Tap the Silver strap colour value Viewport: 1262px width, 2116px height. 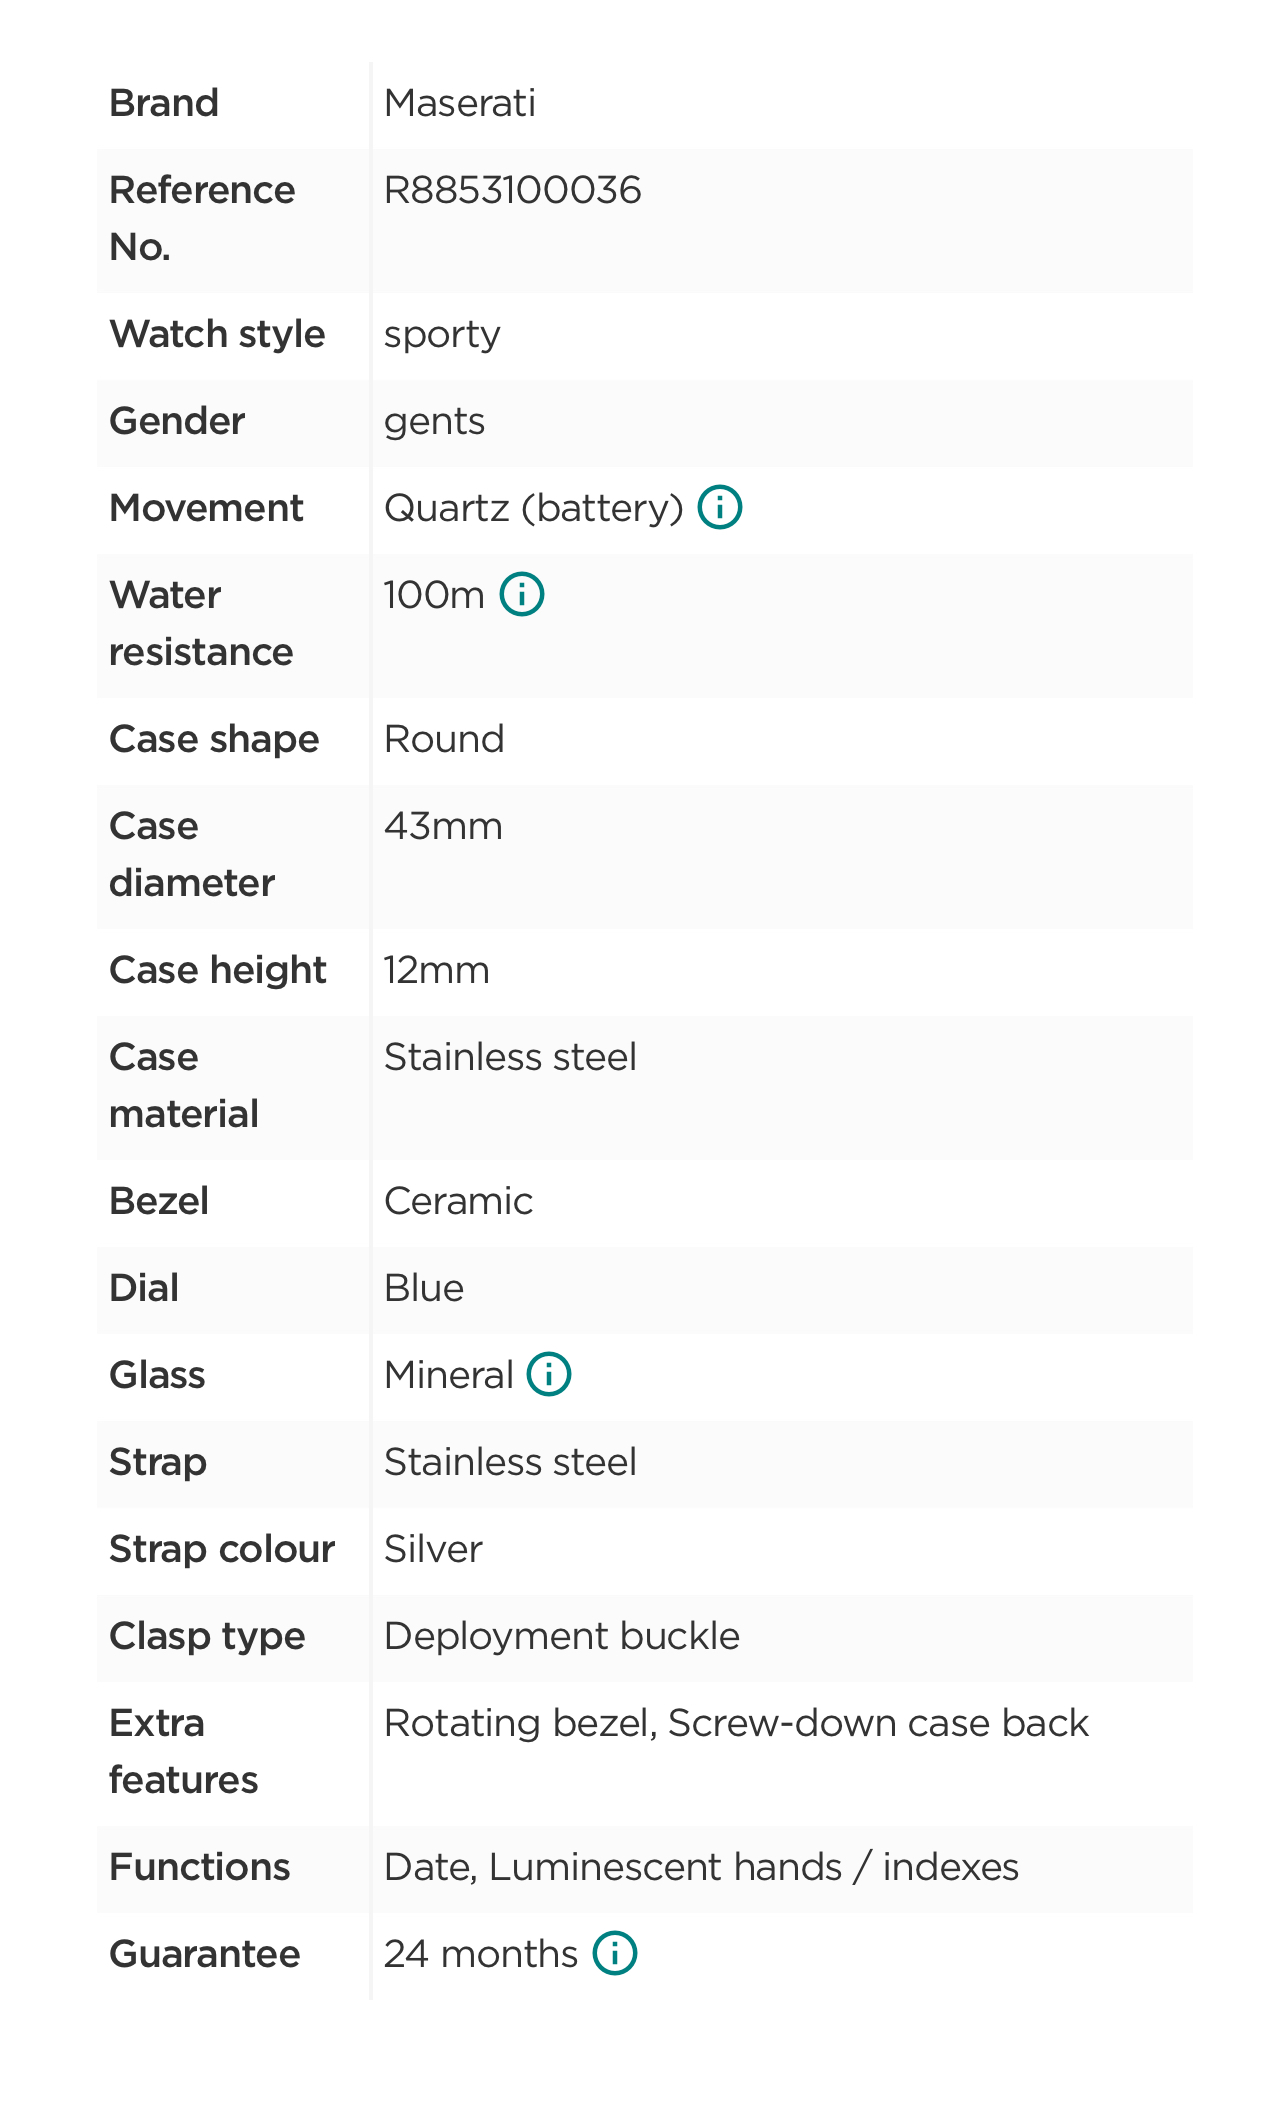(433, 1549)
